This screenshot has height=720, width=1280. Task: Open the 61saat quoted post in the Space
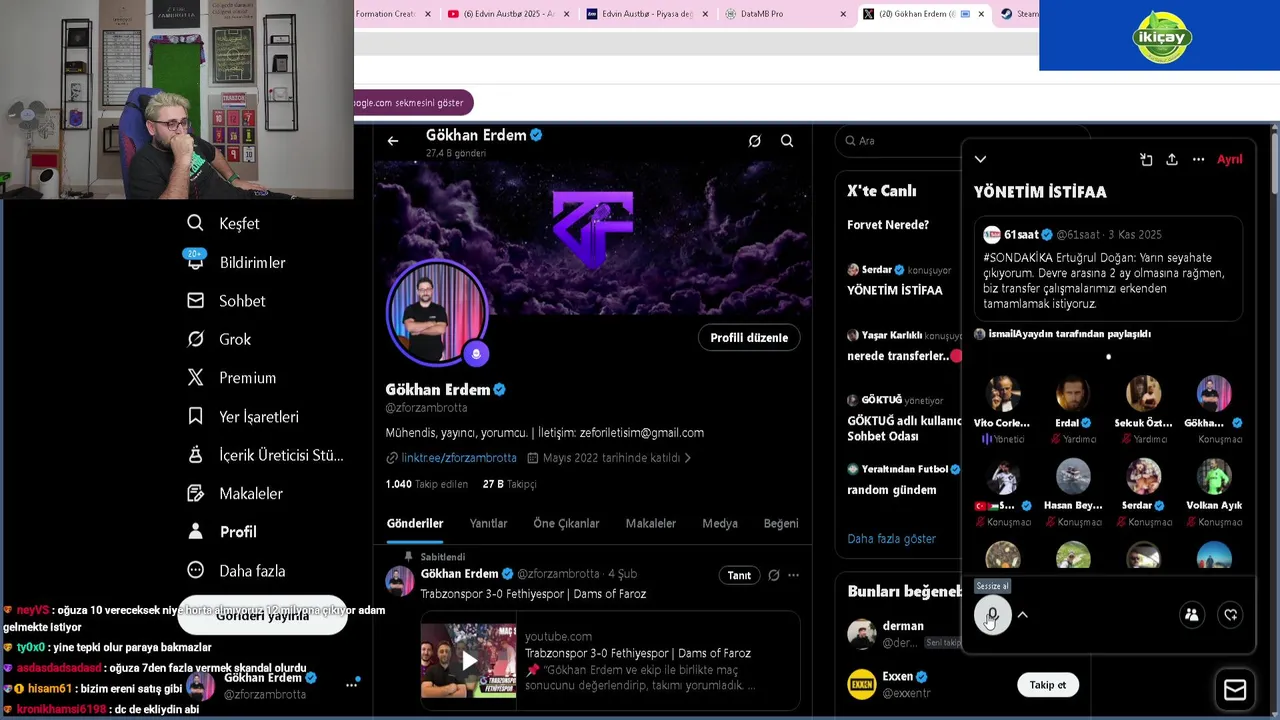pyautogui.click(x=1109, y=270)
